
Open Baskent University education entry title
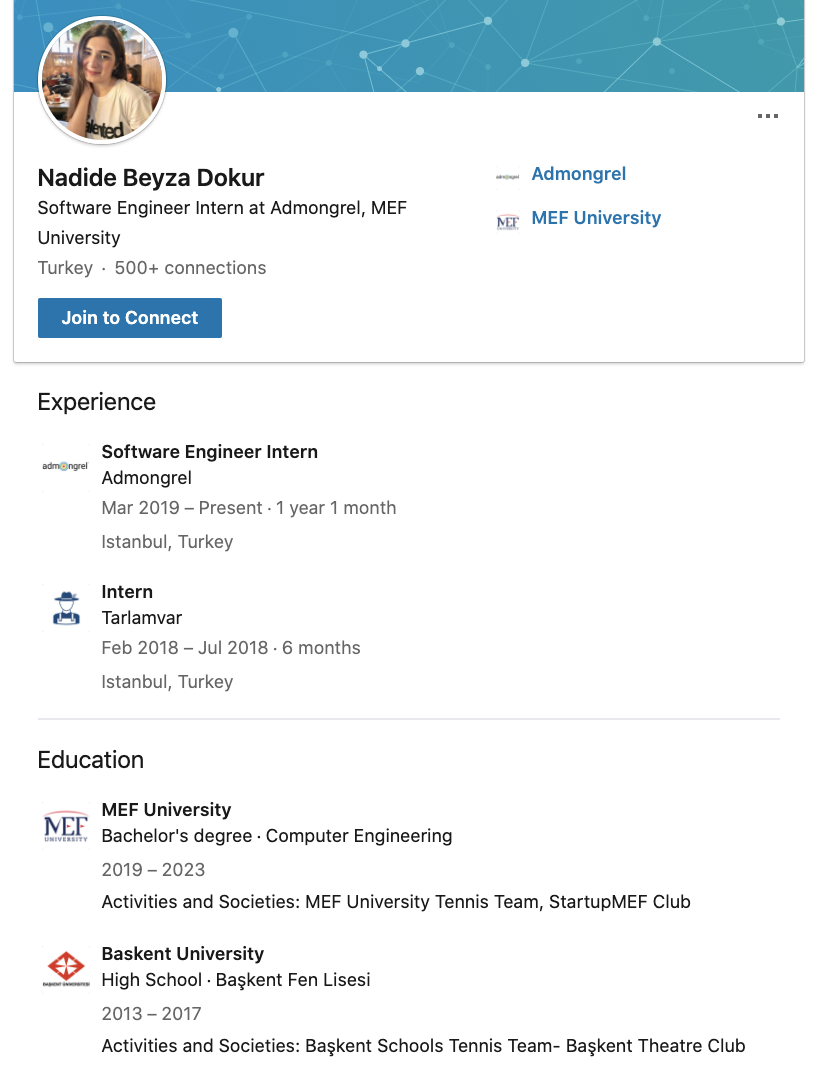click(182, 954)
